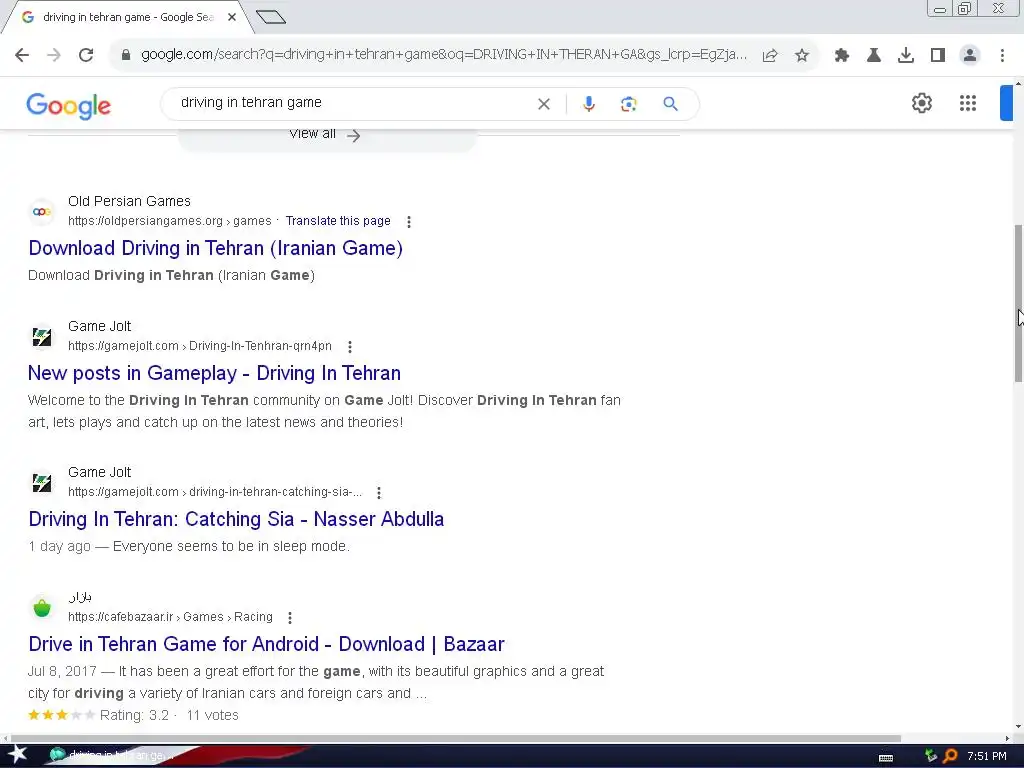Open the Google apps grid
This screenshot has height=768, width=1024.
click(x=968, y=103)
